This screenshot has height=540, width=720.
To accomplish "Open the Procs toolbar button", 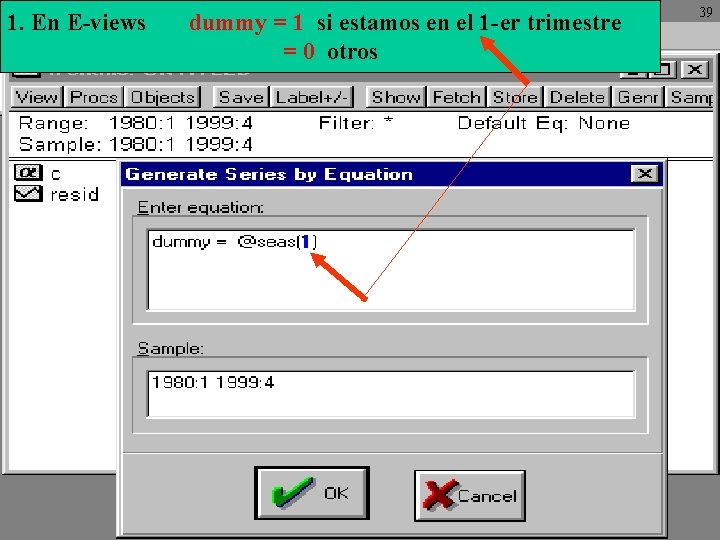I will coord(94,97).
